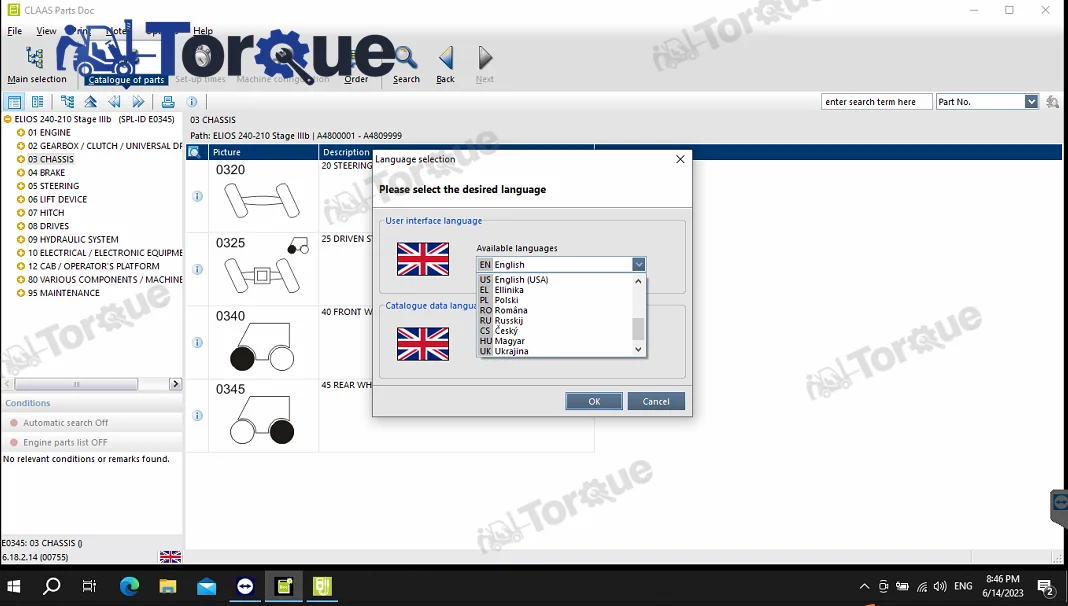Jump to next group with double-right arrows
The width and height of the screenshot is (1068, 606).
click(x=138, y=102)
